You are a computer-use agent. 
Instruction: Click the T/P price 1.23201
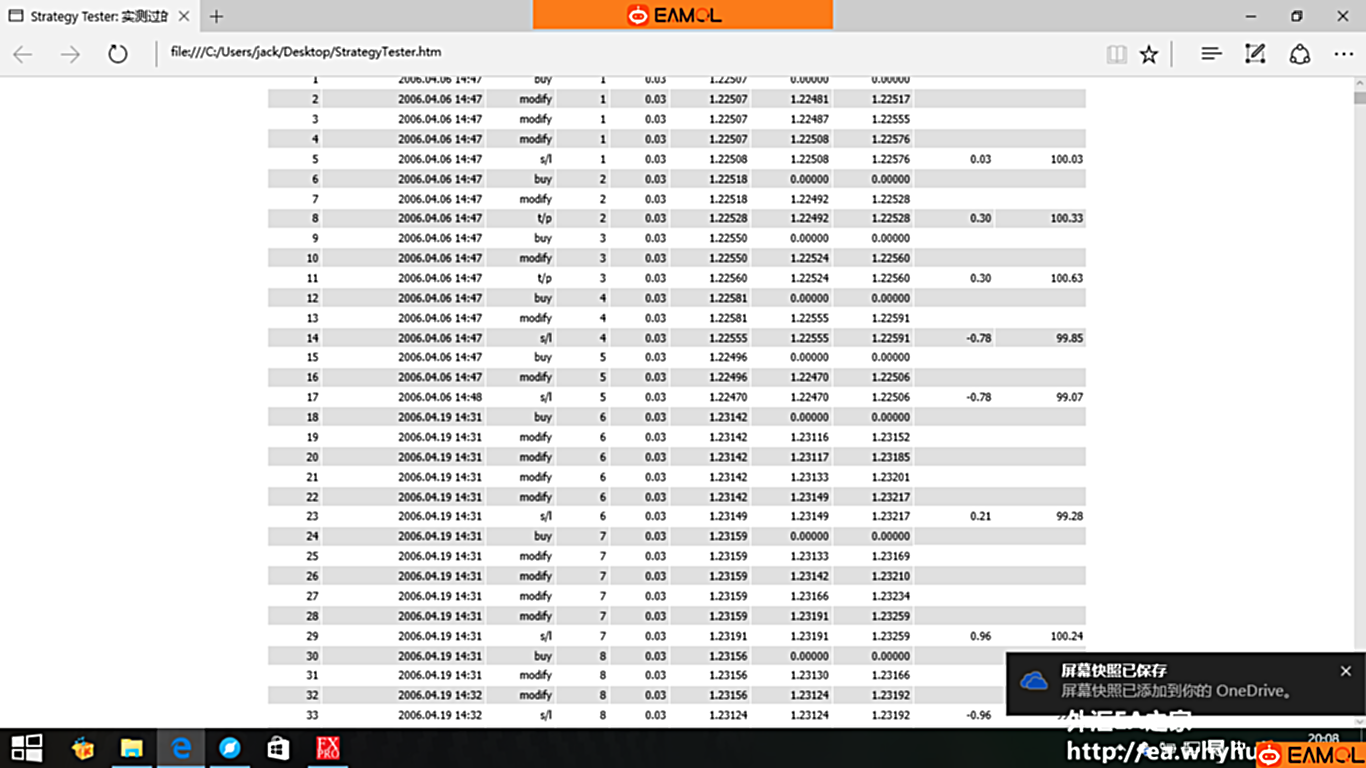891,477
